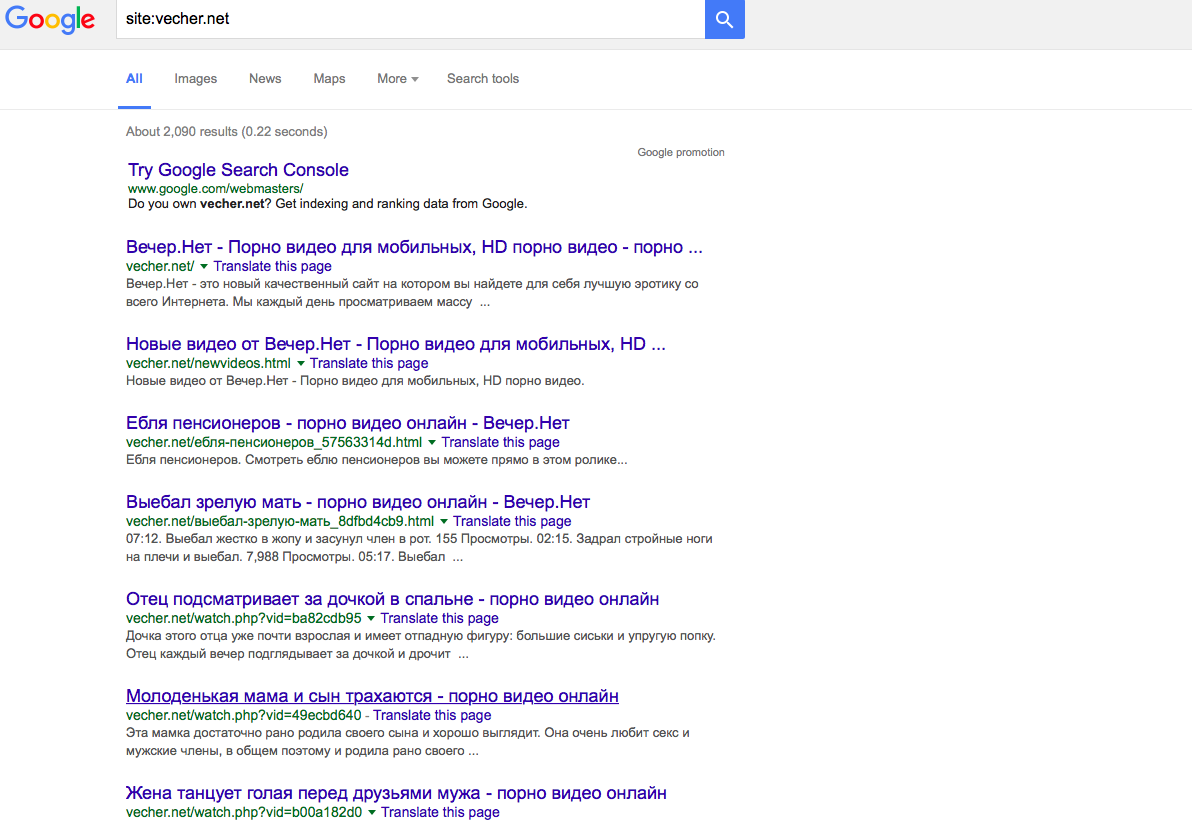
Task: Open Search tools options
Action: [483, 78]
